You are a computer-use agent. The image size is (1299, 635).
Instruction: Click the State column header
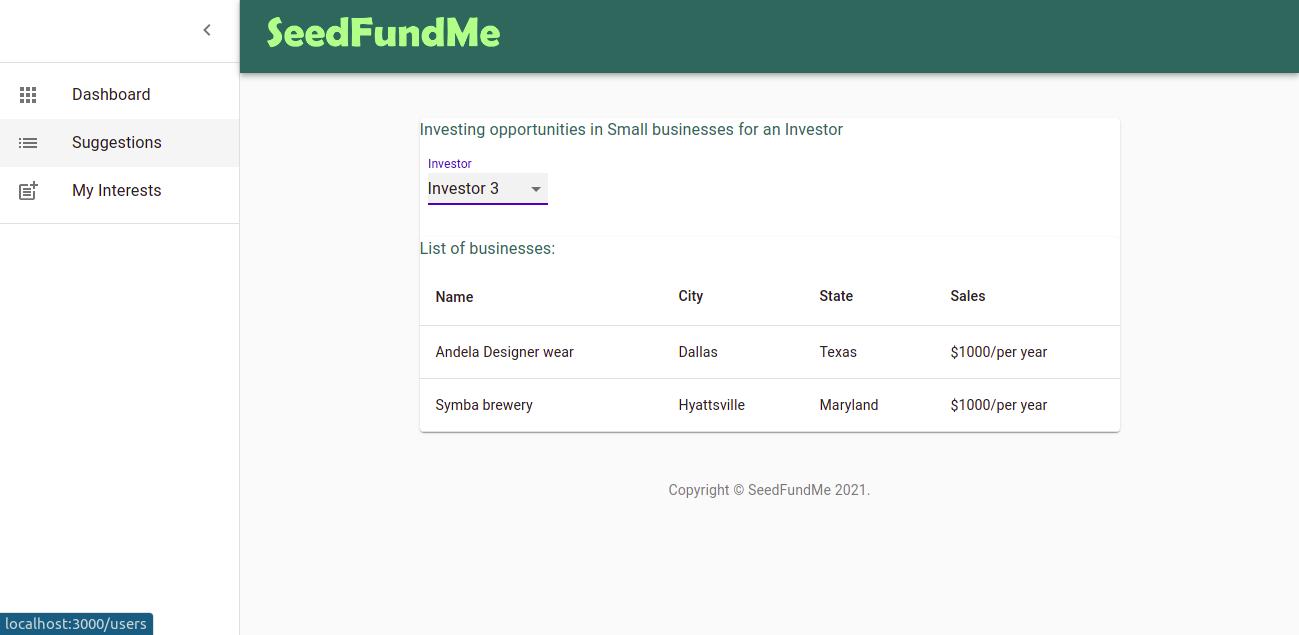pos(836,296)
